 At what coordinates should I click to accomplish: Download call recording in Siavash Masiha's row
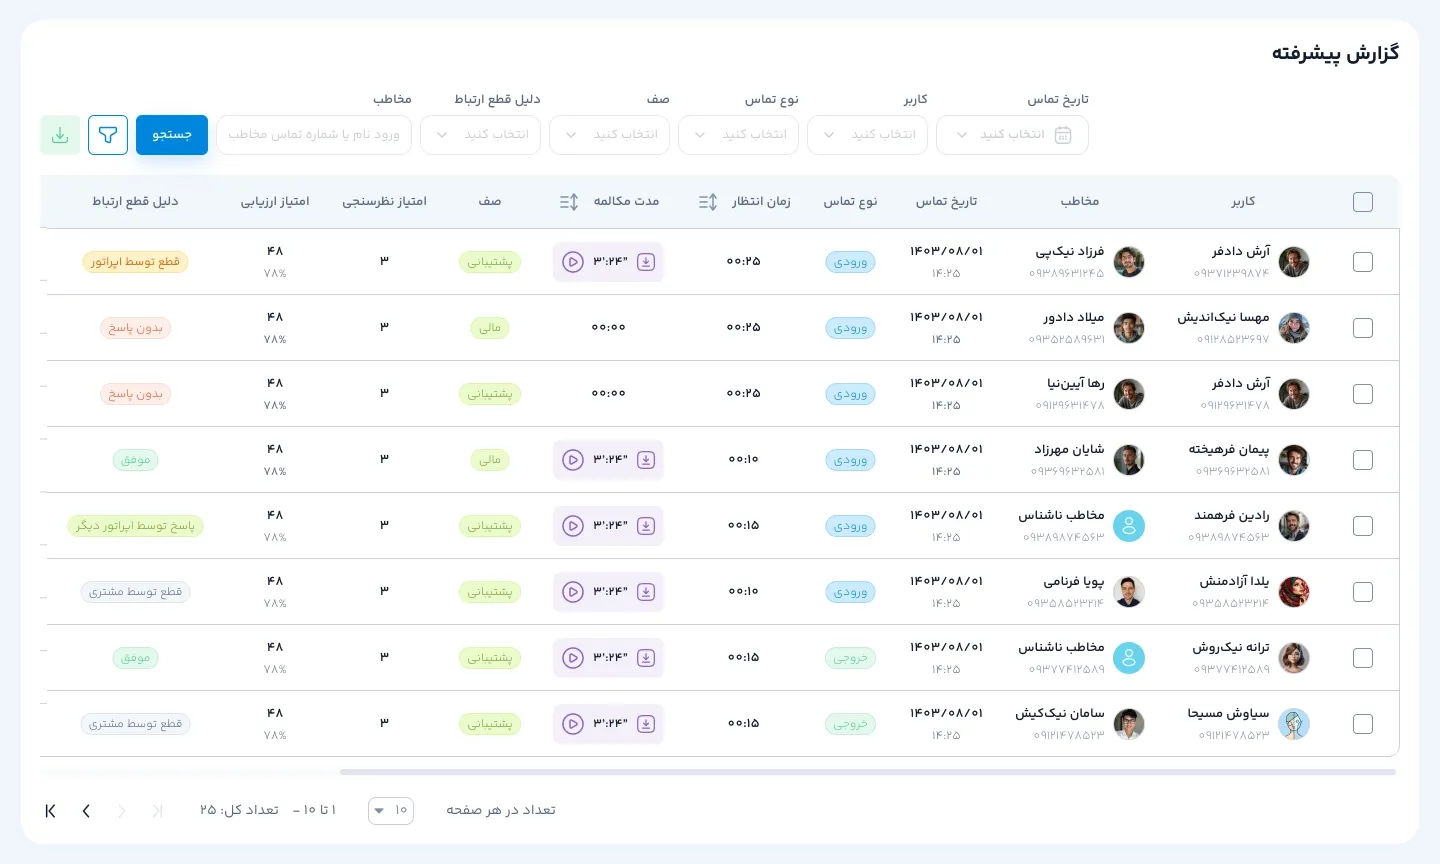[646, 724]
